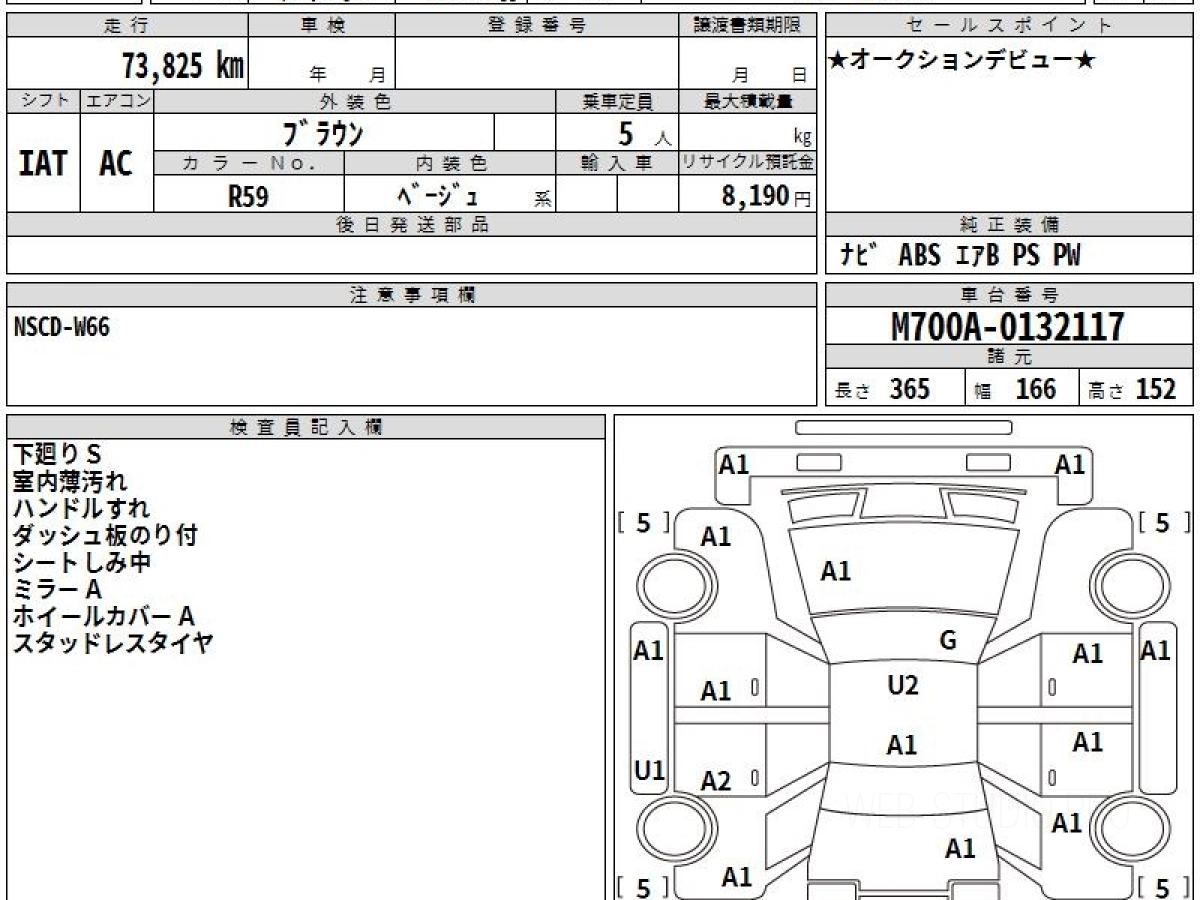Select the 登録番号 header
1200x900 pixels.
point(537,25)
